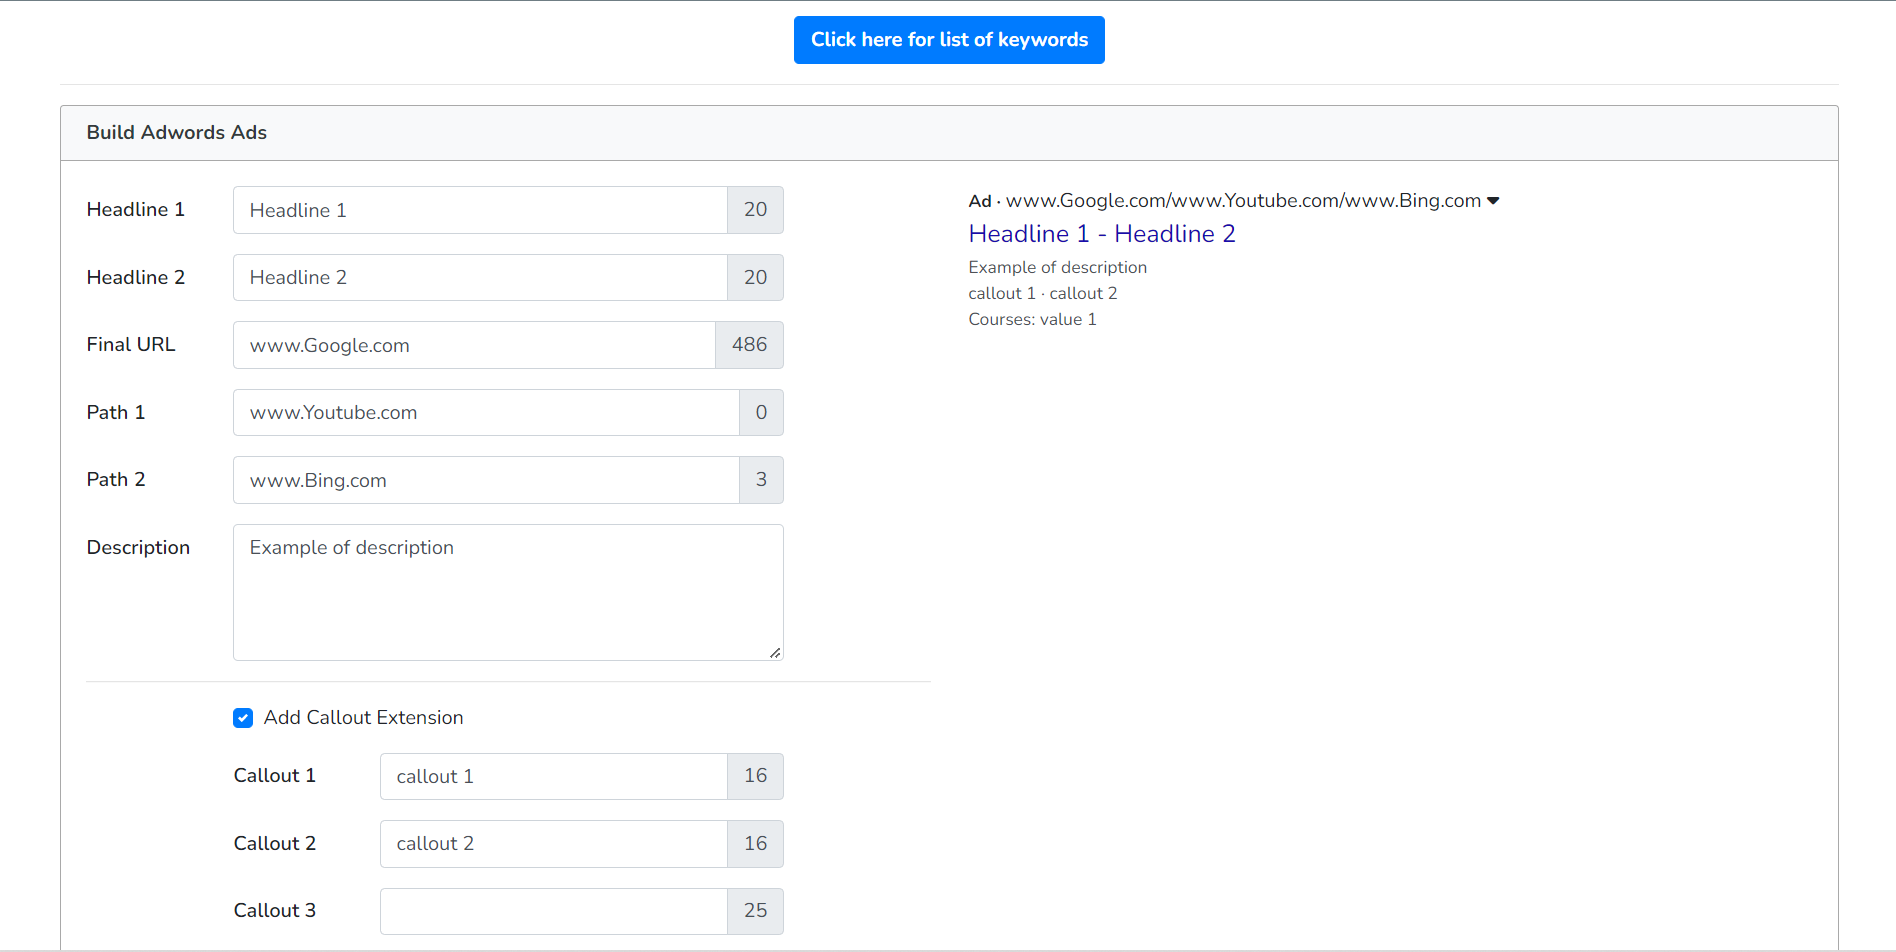Click the Path 2 field with www.Bing.com
The height and width of the screenshot is (952, 1896).
pyautogui.click(x=486, y=480)
